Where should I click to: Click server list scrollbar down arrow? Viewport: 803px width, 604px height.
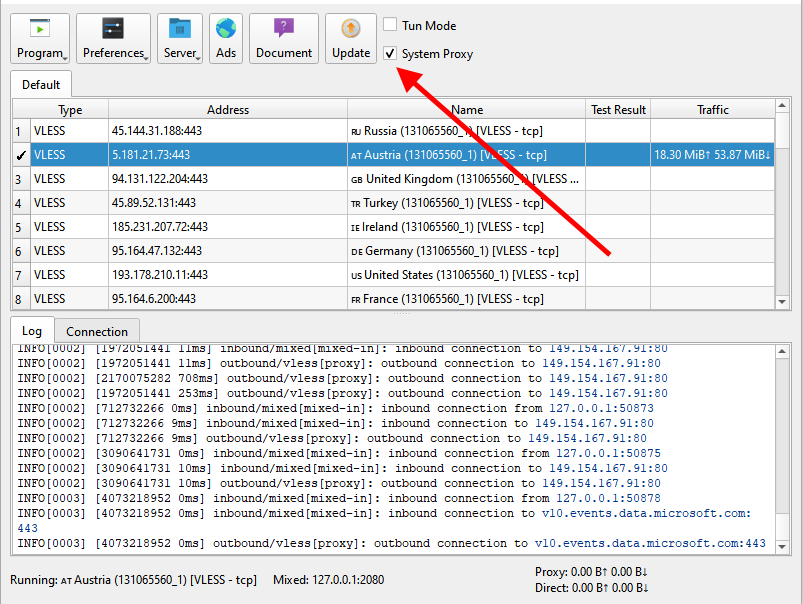(x=782, y=302)
